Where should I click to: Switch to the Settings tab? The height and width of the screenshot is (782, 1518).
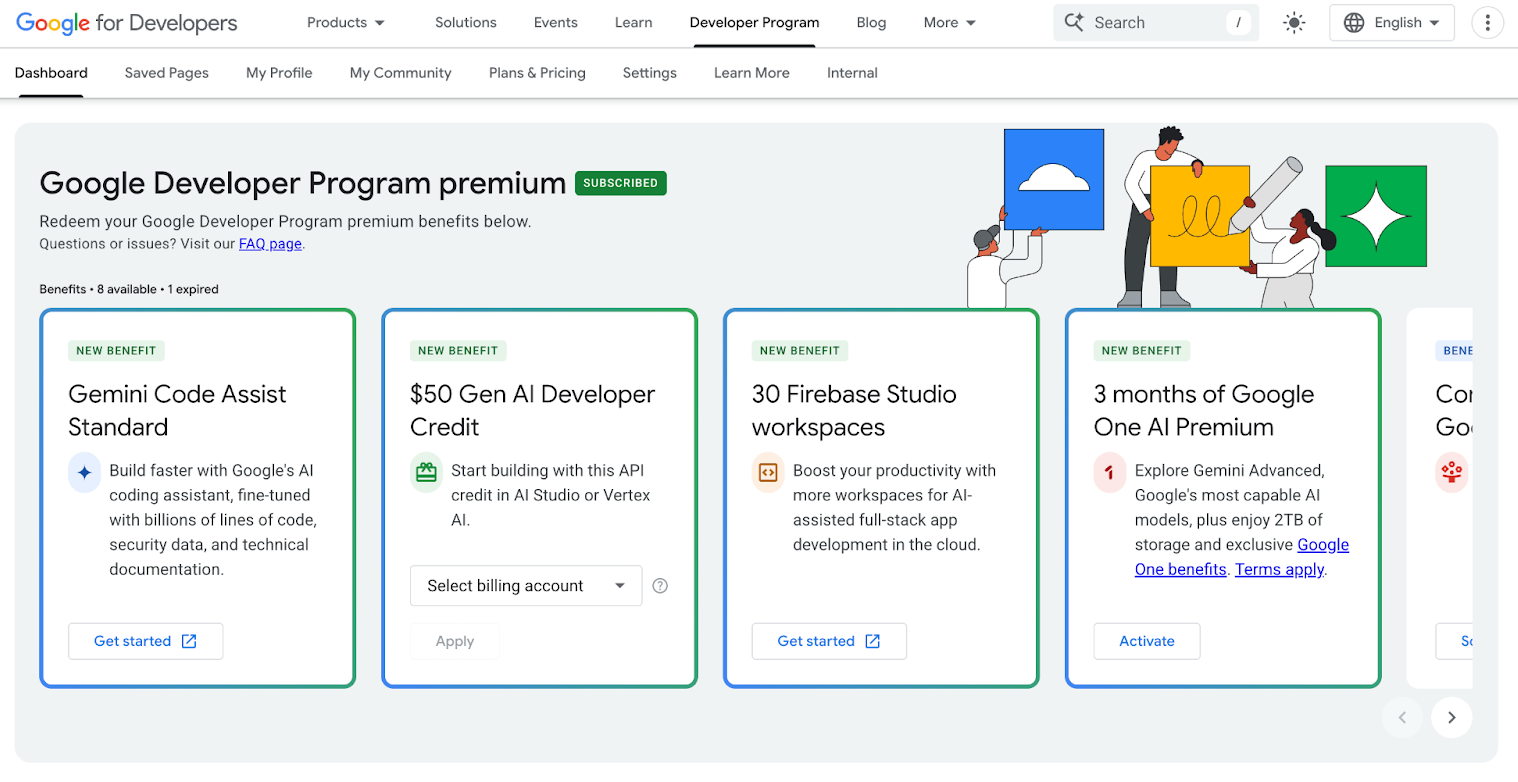[x=650, y=73]
